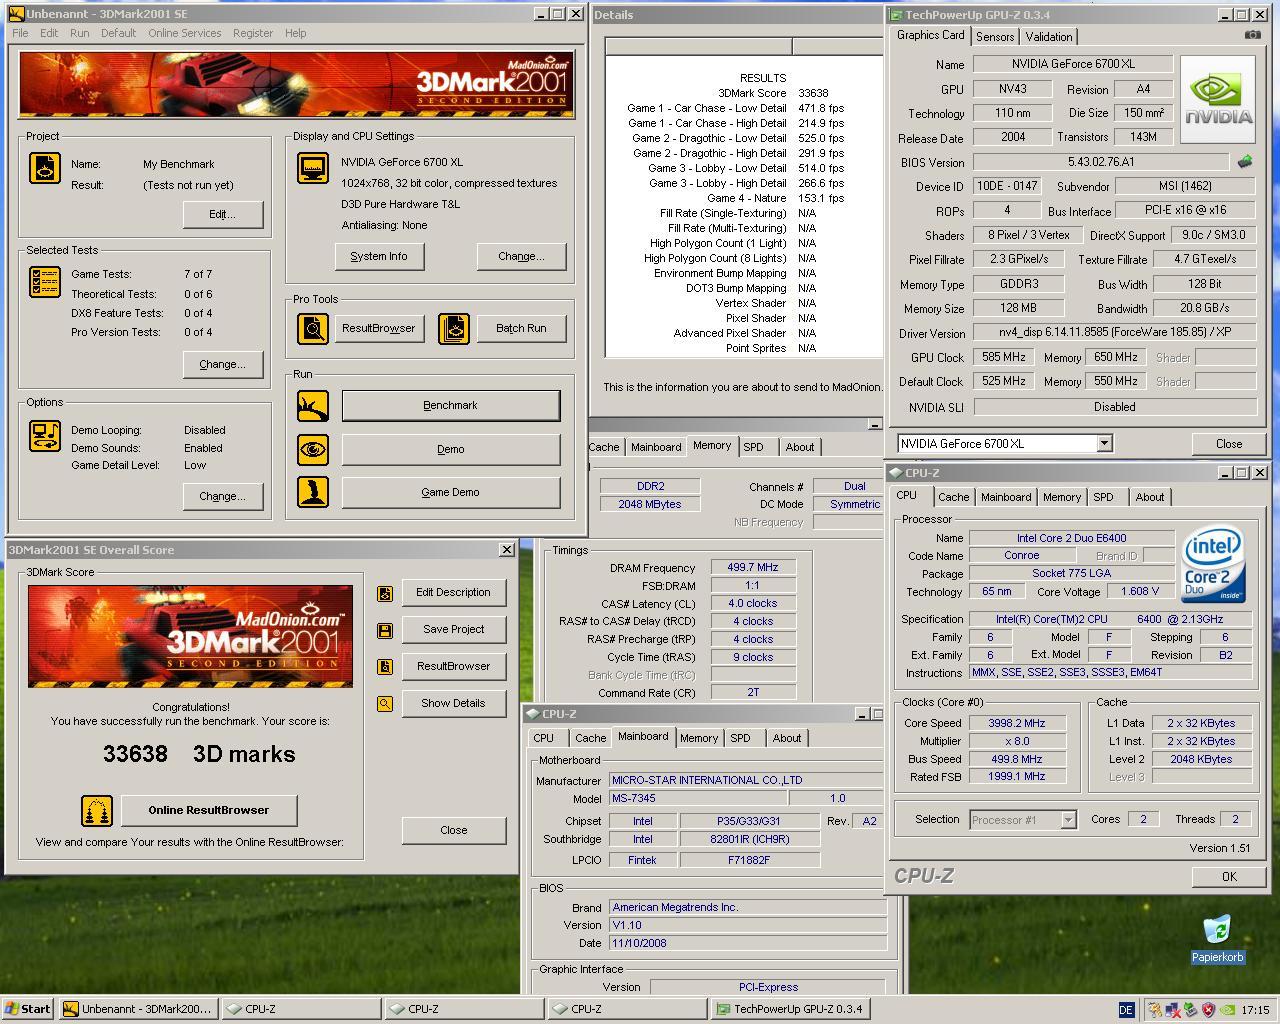This screenshot has width=1280, height=1024.
Task: Open the Help menu in 3DMark2001
Action: (295, 33)
